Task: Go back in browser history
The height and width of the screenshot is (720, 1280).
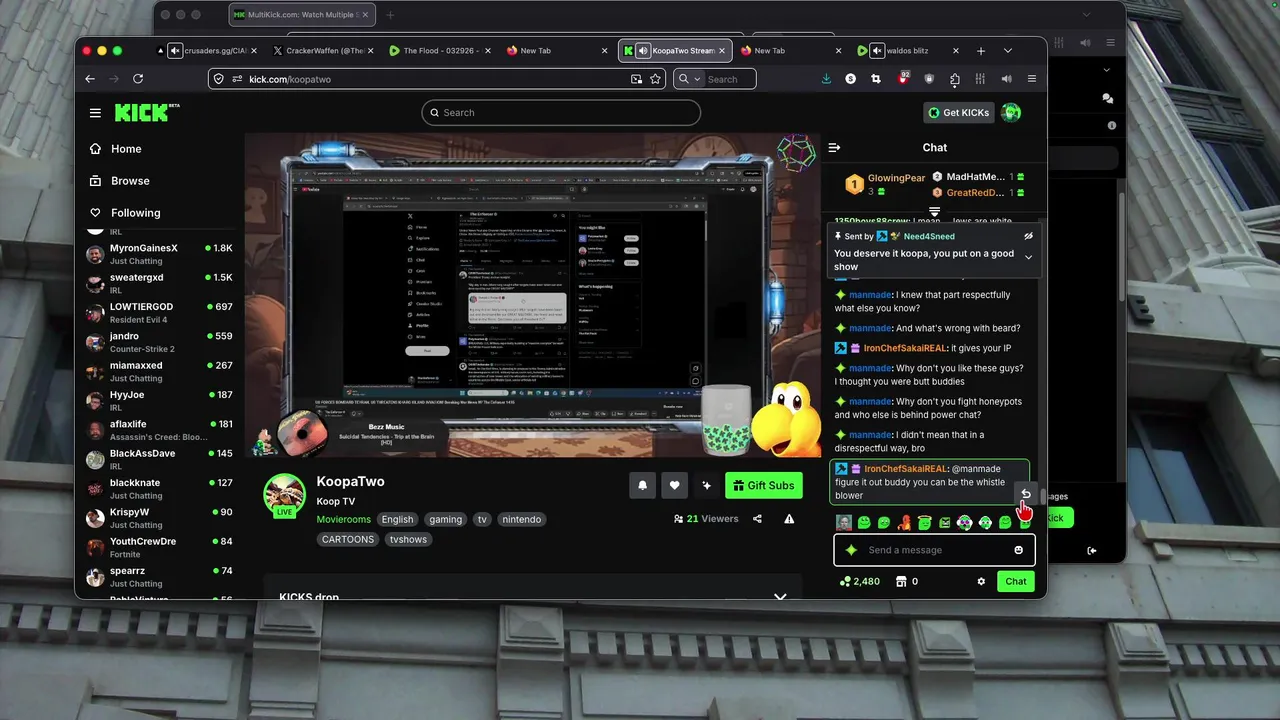Action: coord(90,79)
